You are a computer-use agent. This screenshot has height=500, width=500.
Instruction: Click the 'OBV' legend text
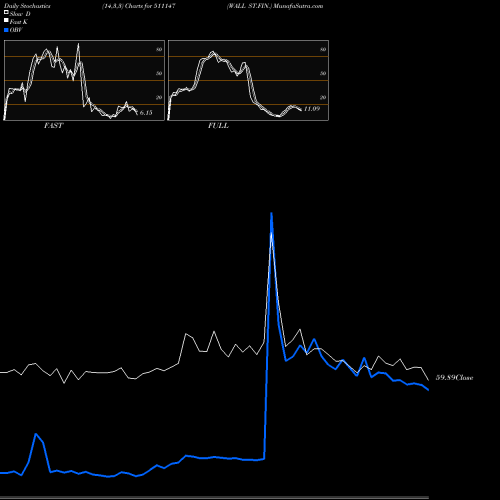tap(16, 30)
